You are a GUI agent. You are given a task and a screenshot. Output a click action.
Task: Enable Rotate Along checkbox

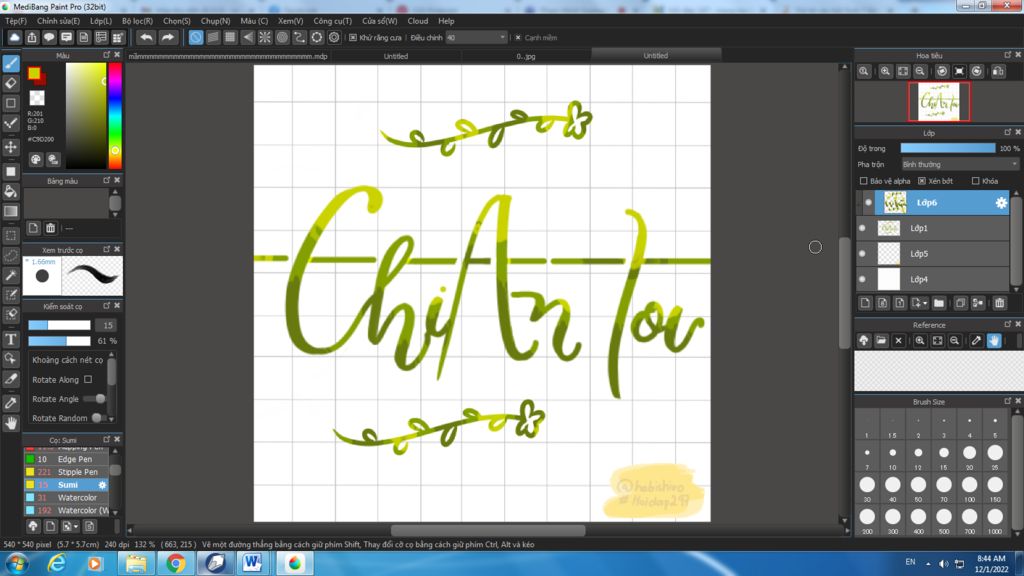click(88, 379)
